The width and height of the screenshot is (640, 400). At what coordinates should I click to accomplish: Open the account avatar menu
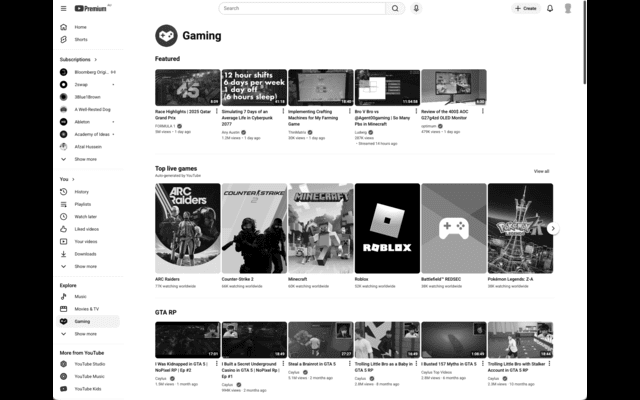coord(568,8)
